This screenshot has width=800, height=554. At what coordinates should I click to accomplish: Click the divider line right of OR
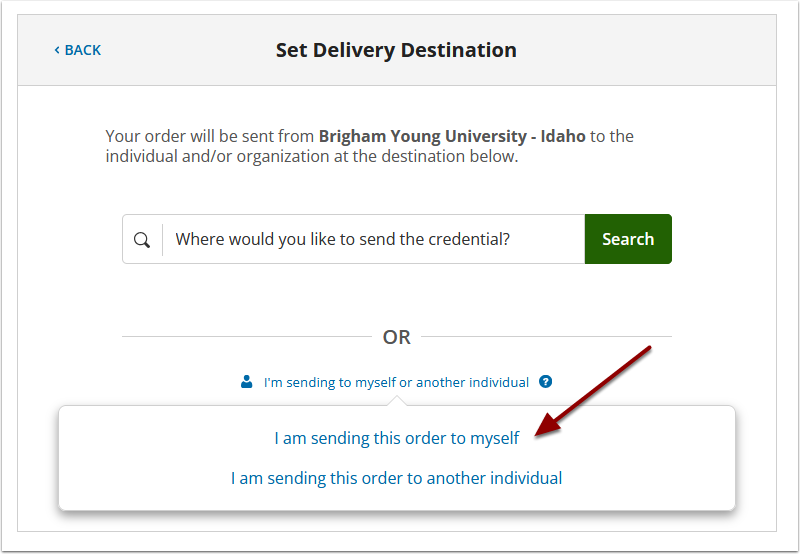pos(546,337)
